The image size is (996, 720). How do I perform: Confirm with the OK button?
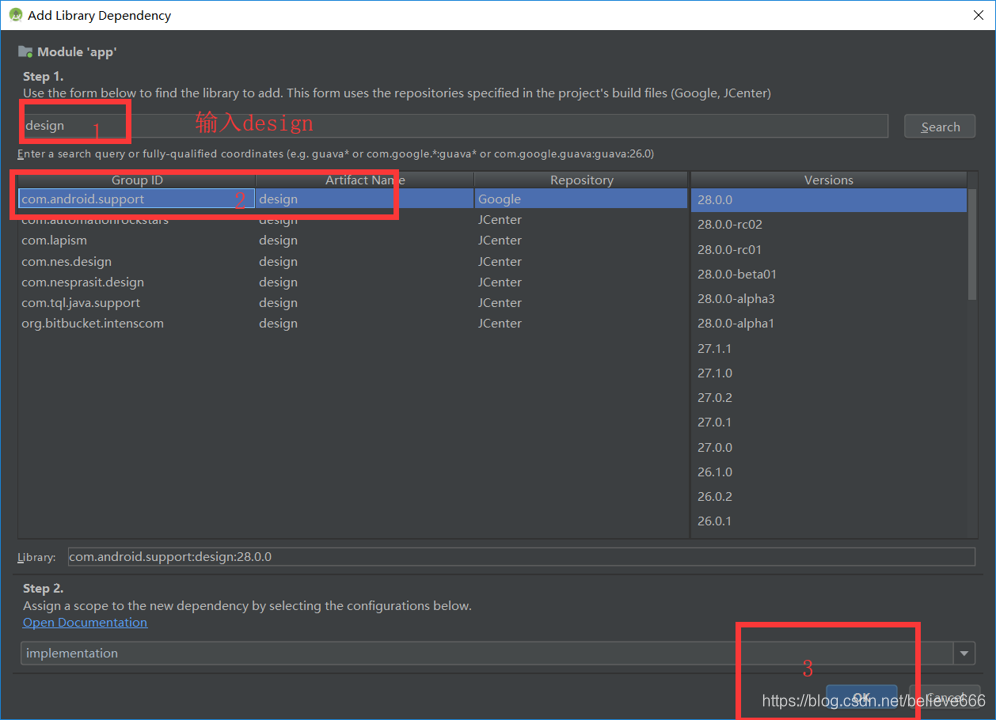(861, 697)
